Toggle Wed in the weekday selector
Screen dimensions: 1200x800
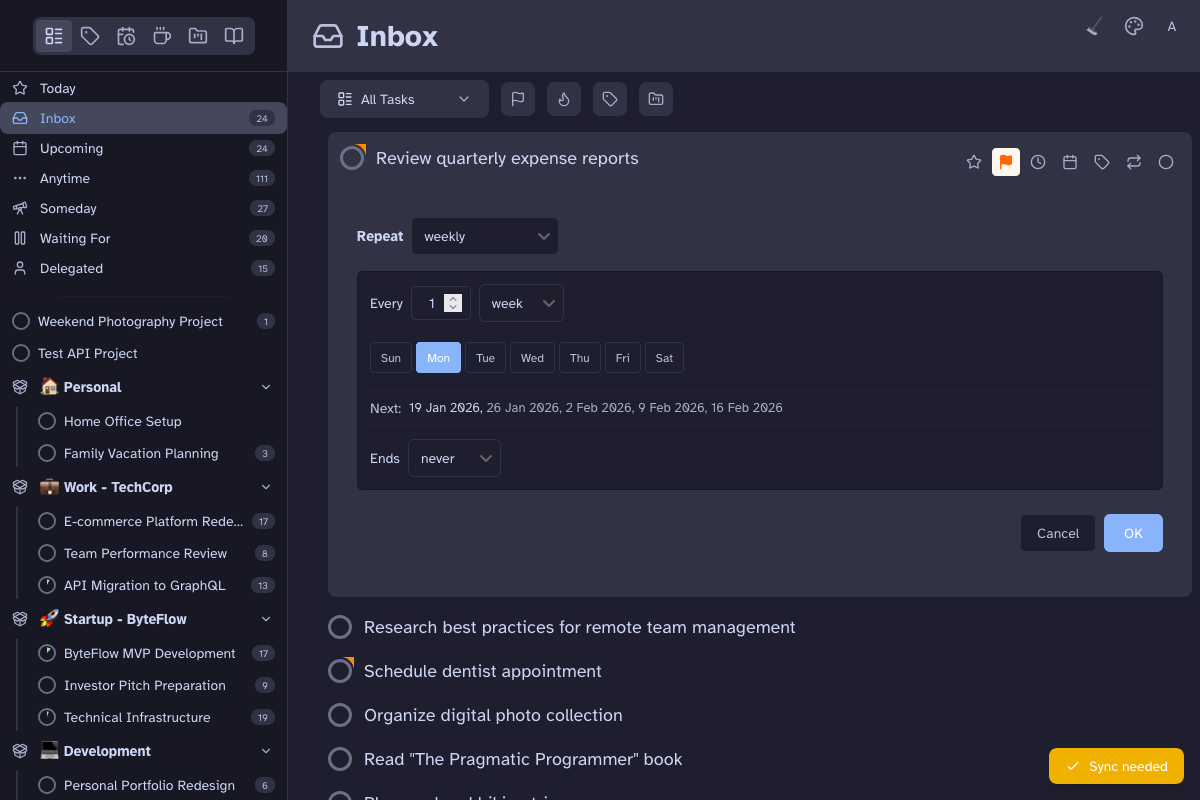[532, 357]
